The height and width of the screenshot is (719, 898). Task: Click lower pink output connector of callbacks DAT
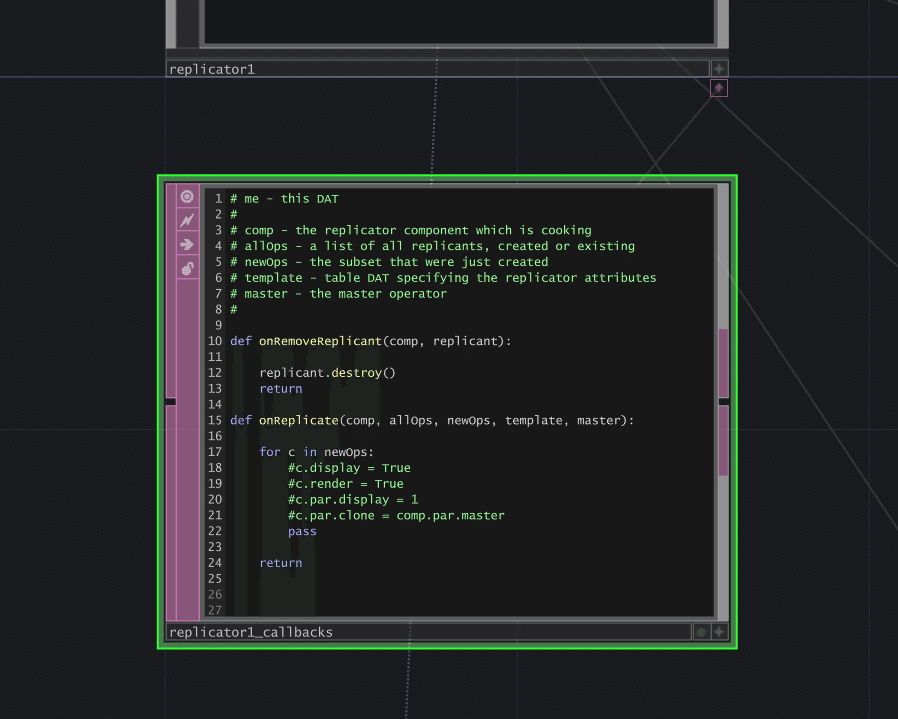724,441
